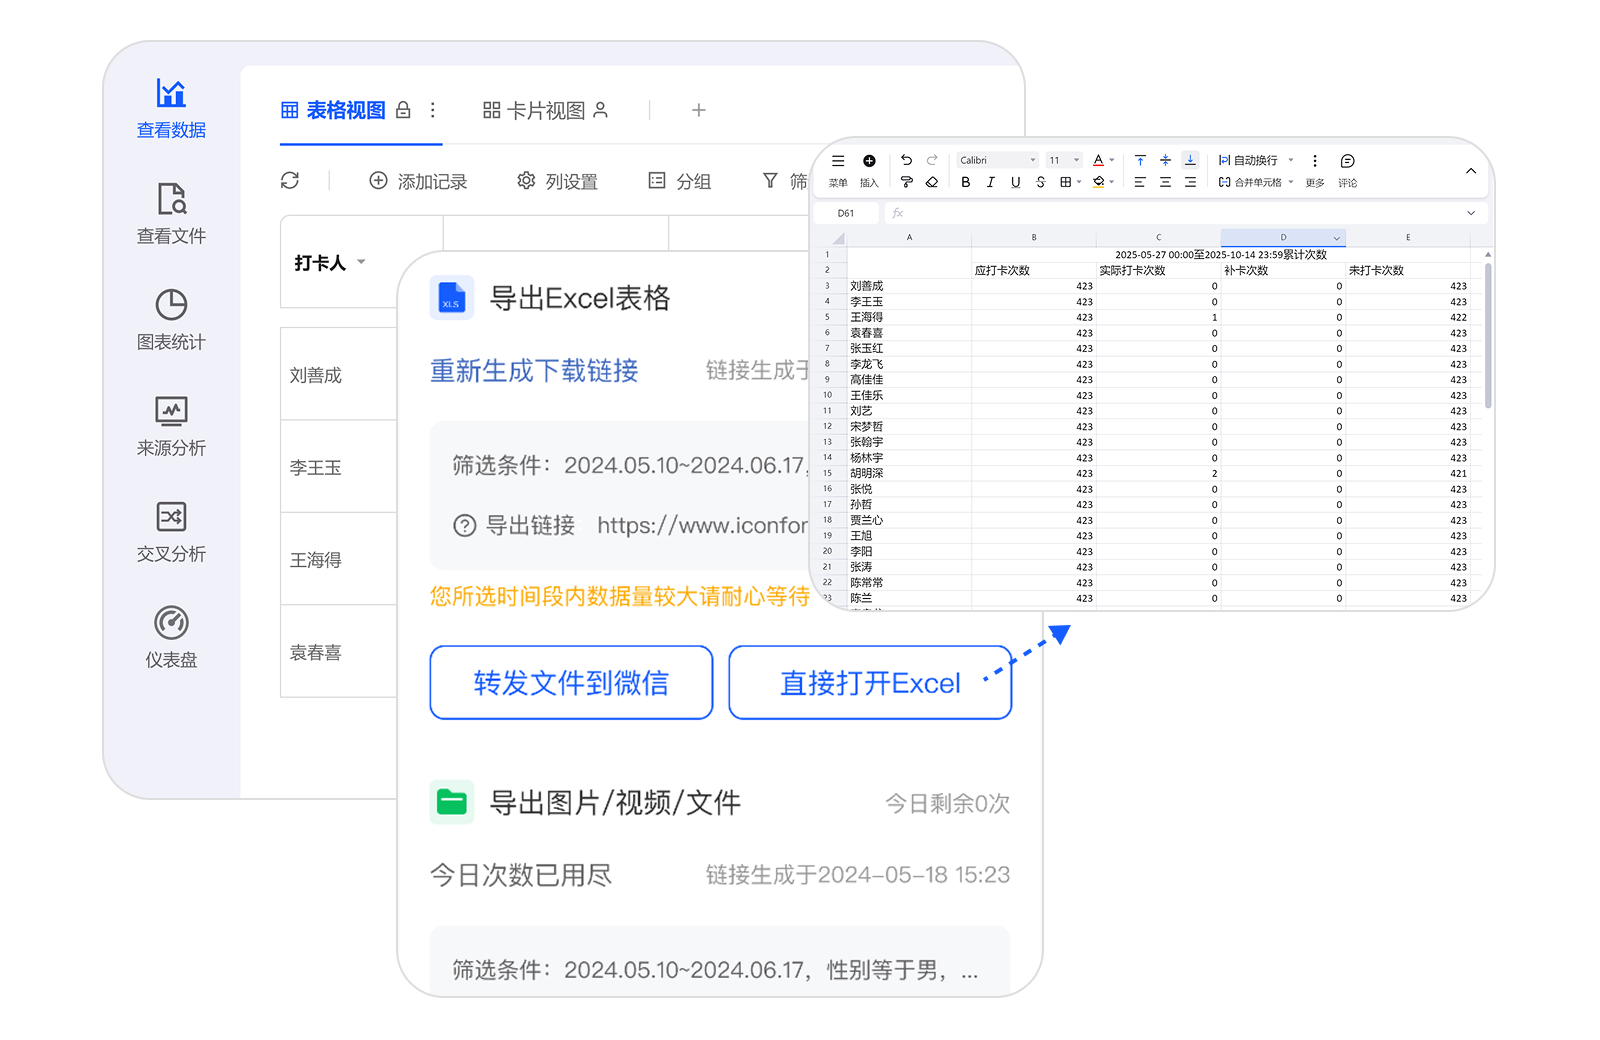
Task: Click 转发文件到微信 button
Action: point(571,682)
